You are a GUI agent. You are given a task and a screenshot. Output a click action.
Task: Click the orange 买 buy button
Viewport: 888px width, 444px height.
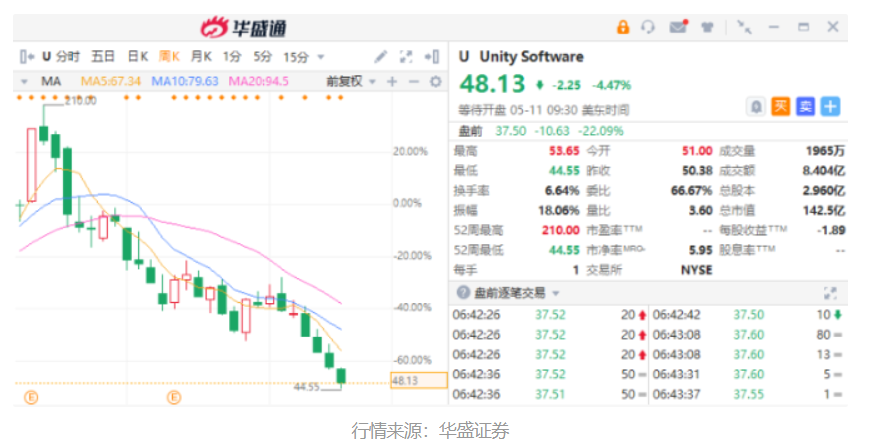[x=780, y=106]
